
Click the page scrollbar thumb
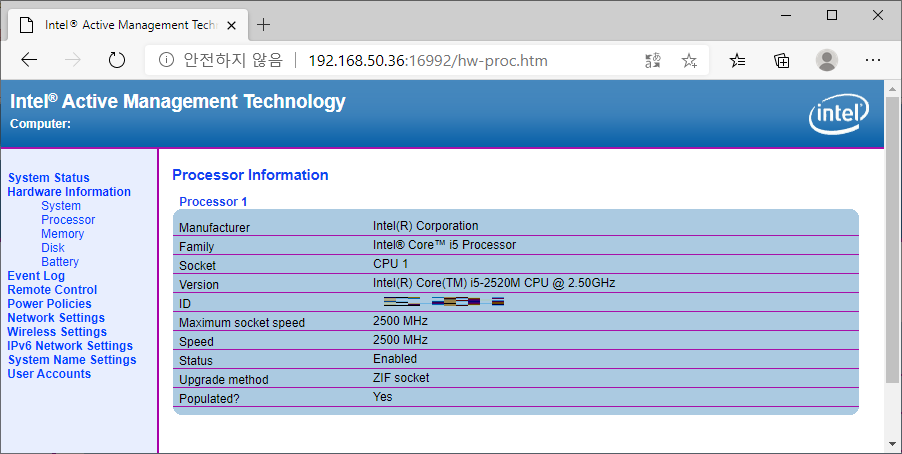892,240
